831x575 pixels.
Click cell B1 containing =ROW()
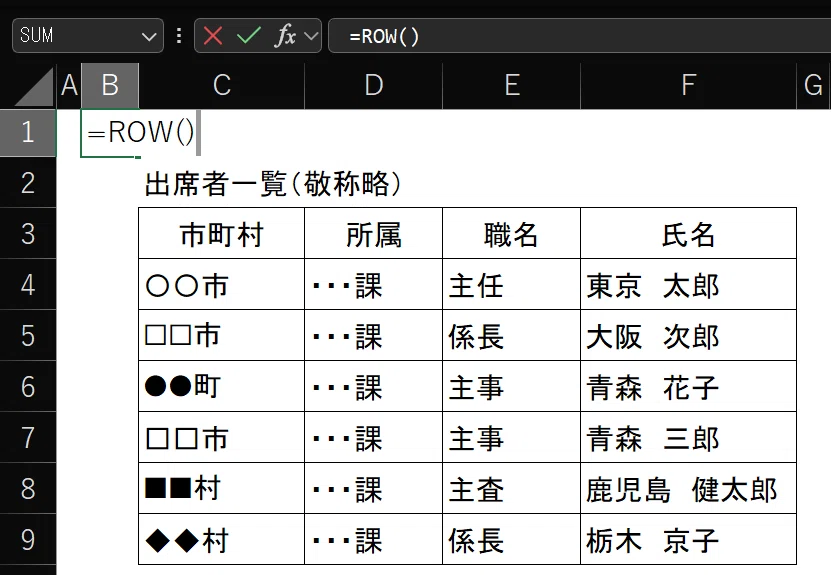point(110,133)
